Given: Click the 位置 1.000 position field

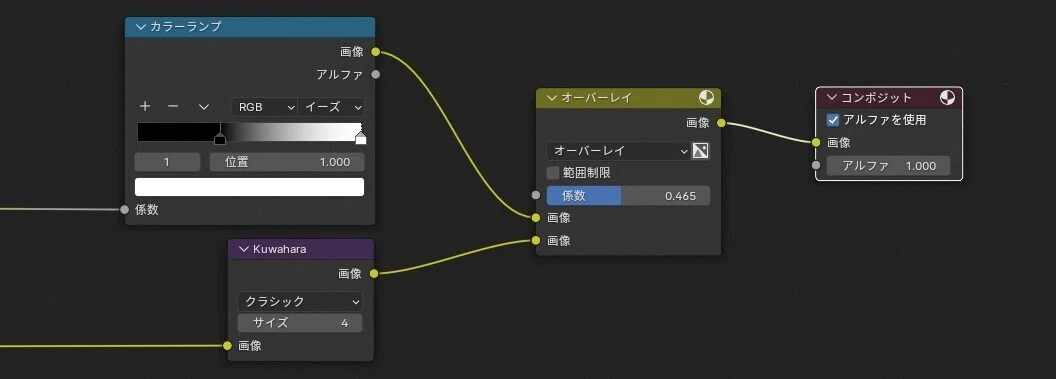Looking at the screenshot, I should click(x=287, y=162).
